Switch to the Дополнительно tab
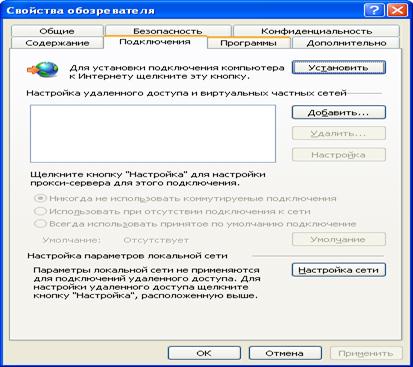Viewport: 413px width, 367px height. click(x=346, y=43)
